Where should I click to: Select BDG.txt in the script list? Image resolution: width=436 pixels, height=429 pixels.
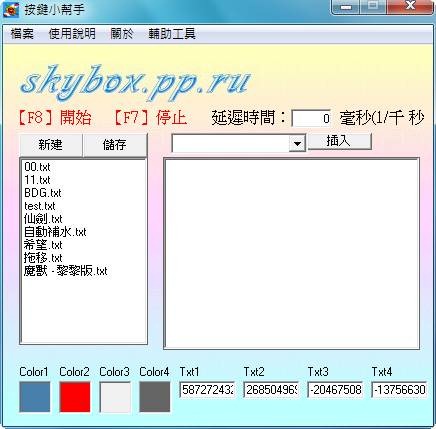43,193
